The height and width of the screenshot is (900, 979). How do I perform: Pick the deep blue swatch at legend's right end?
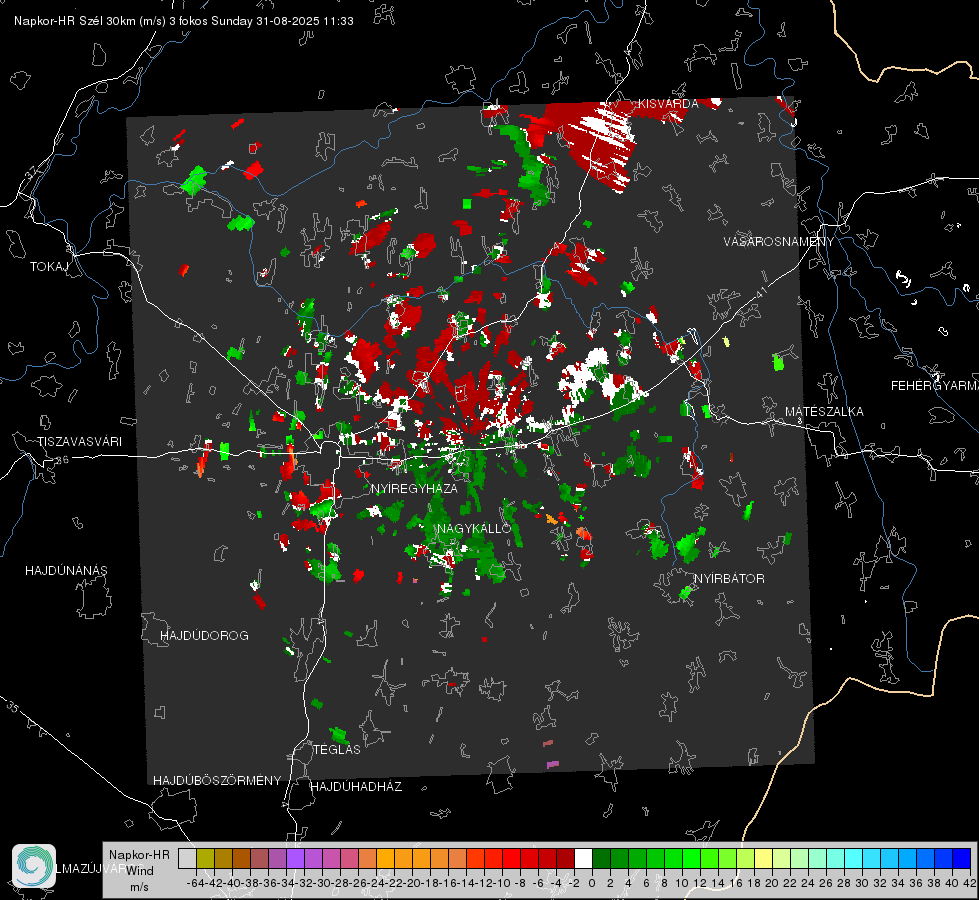coord(962,858)
